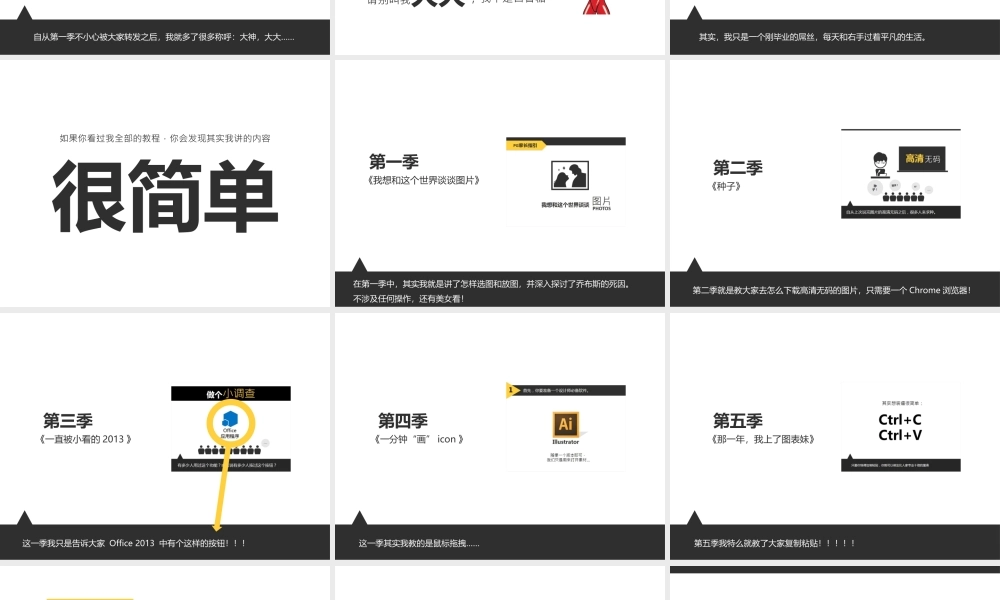Click the Adobe Illustrator Ai icon
Screen dimensions: 1000x600
[566, 423]
